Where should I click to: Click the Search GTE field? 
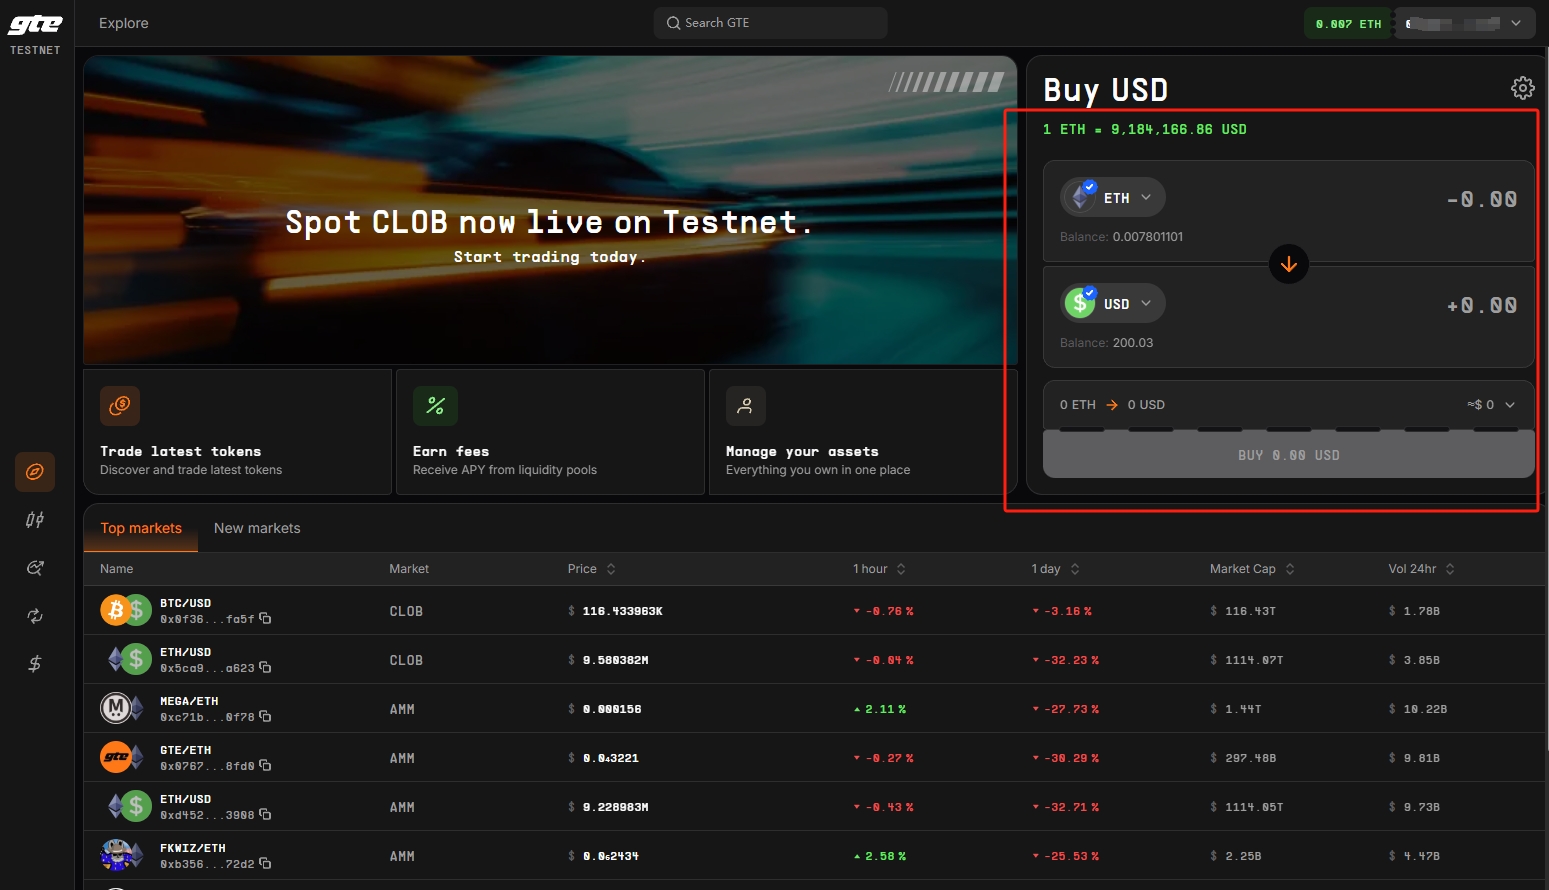(x=770, y=23)
